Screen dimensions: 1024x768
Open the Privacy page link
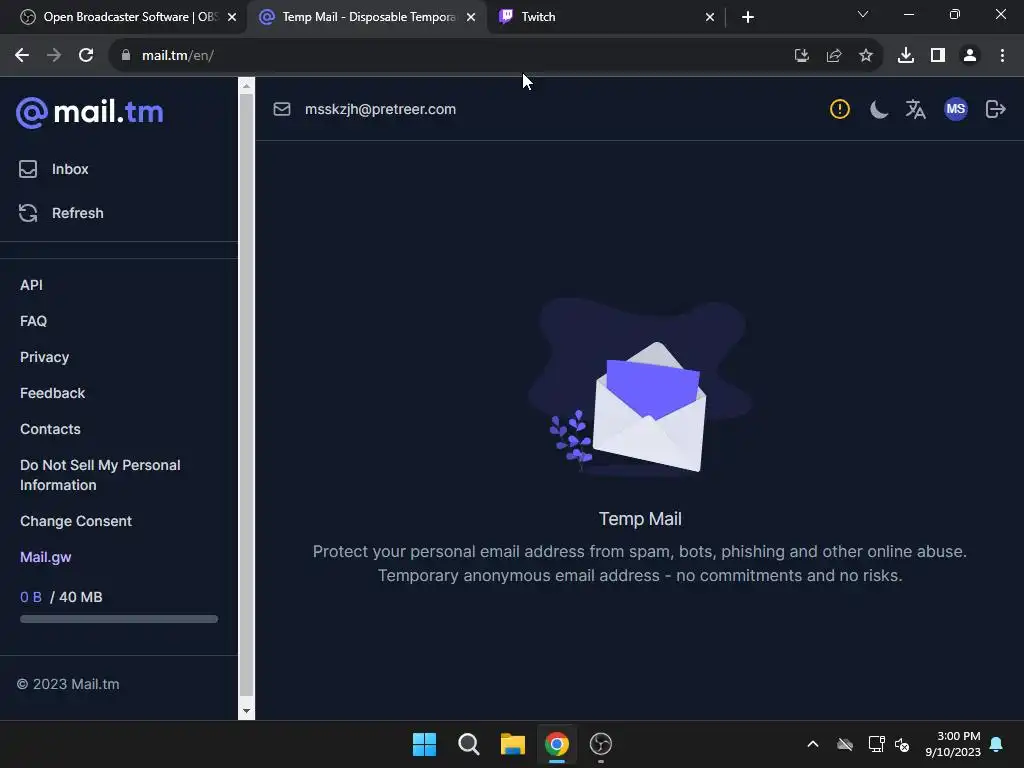point(44,357)
